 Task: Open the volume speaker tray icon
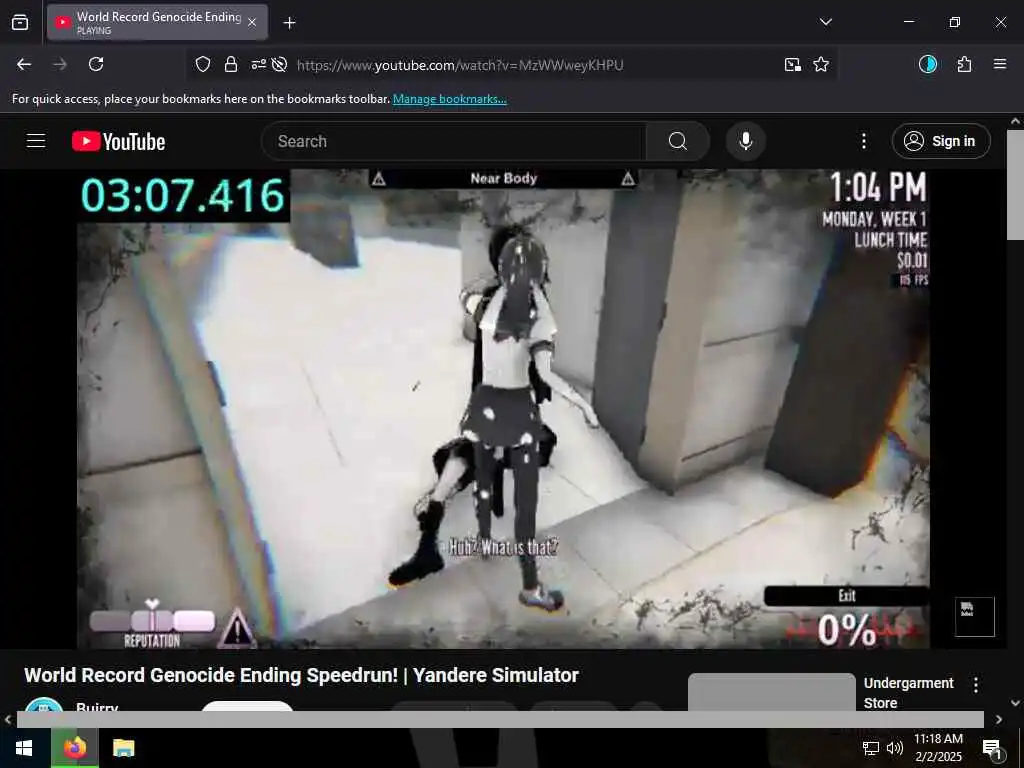point(895,748)
